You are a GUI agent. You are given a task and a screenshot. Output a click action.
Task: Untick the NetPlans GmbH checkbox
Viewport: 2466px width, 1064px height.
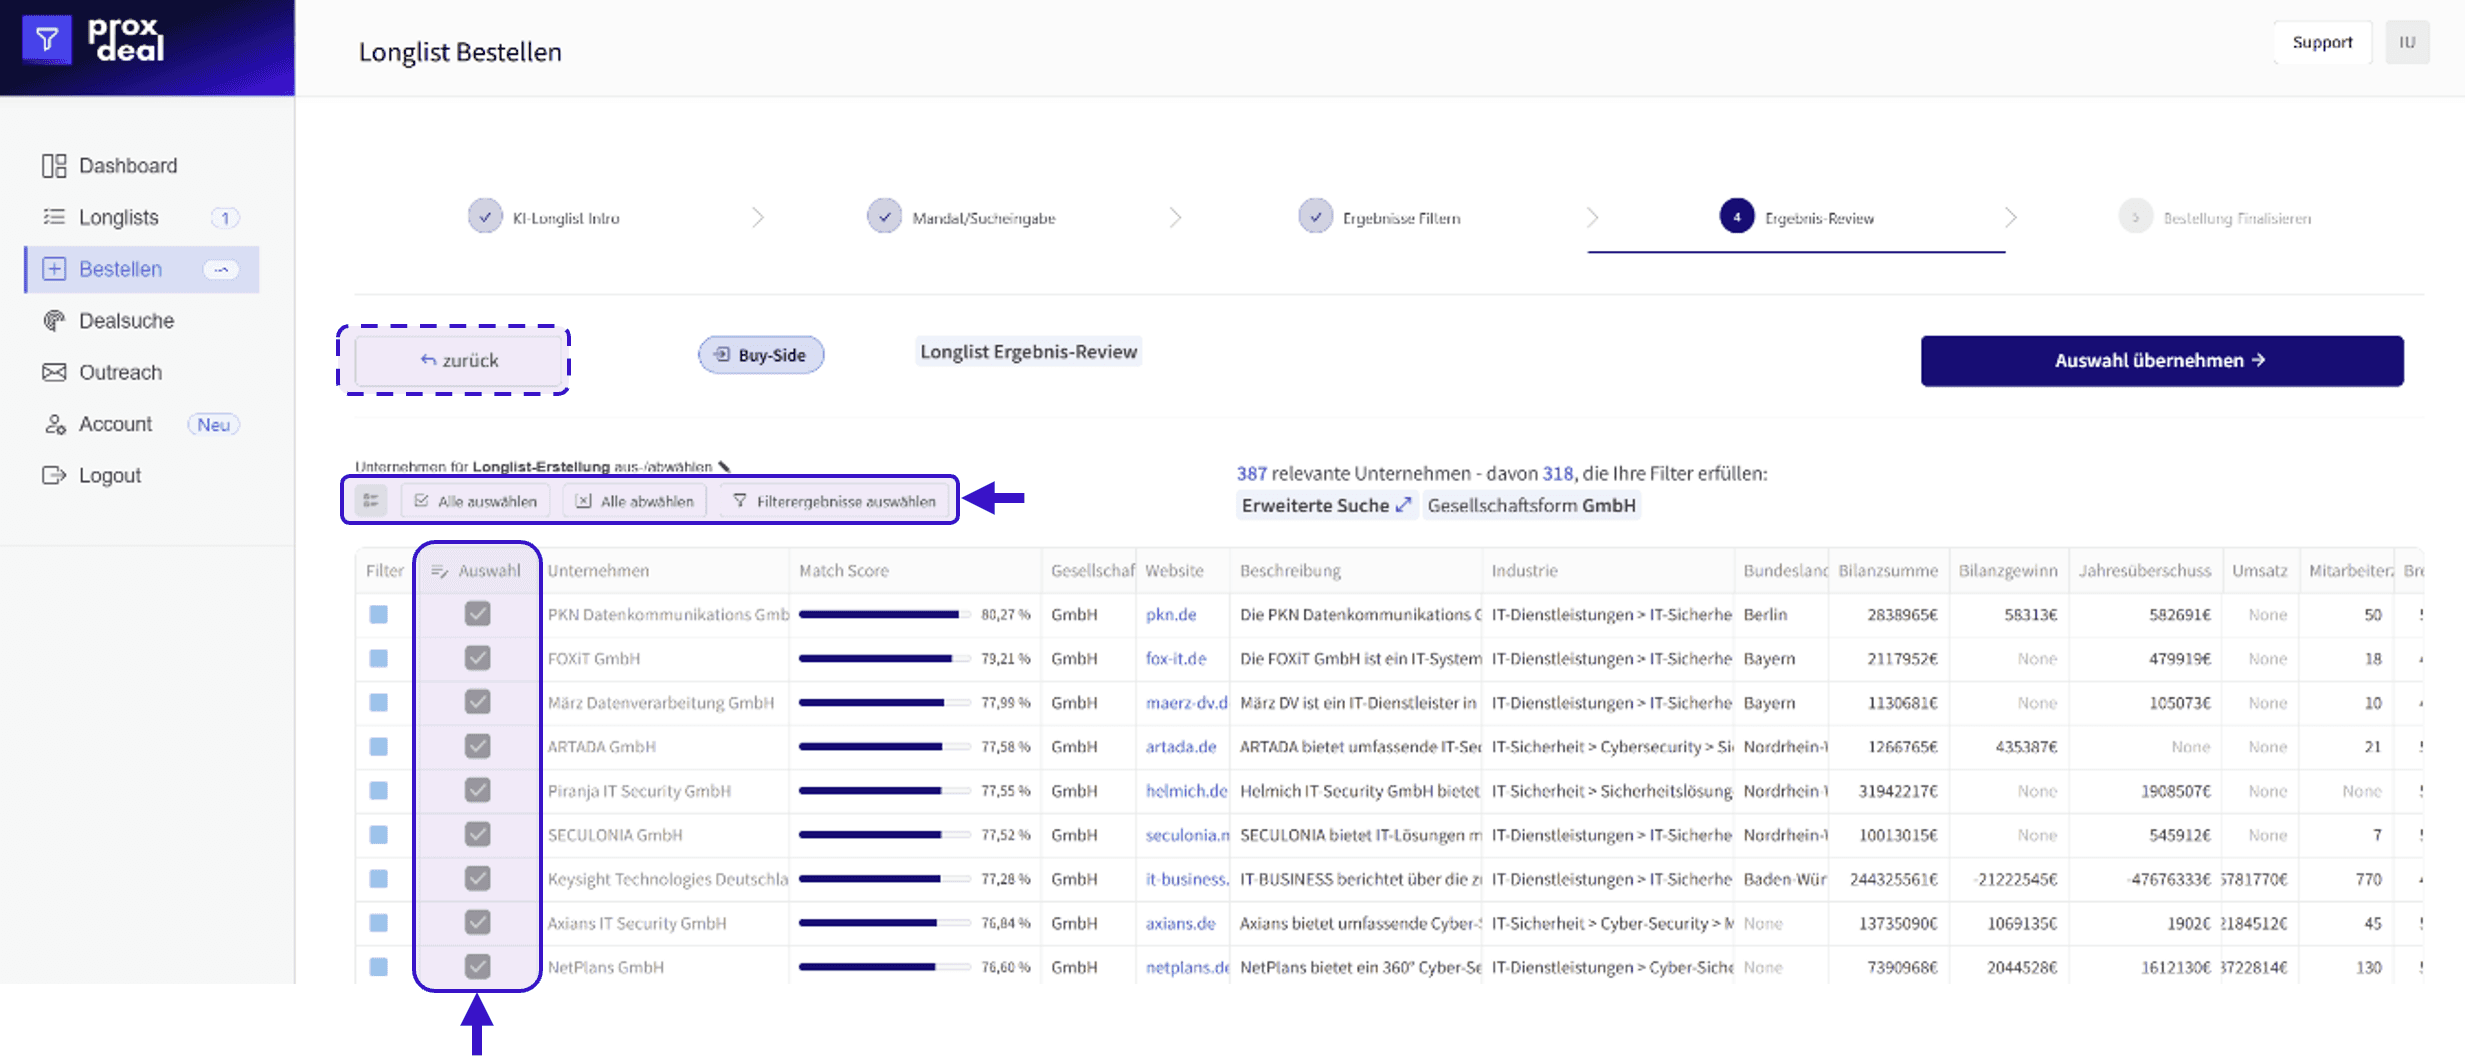coord(478,966)
